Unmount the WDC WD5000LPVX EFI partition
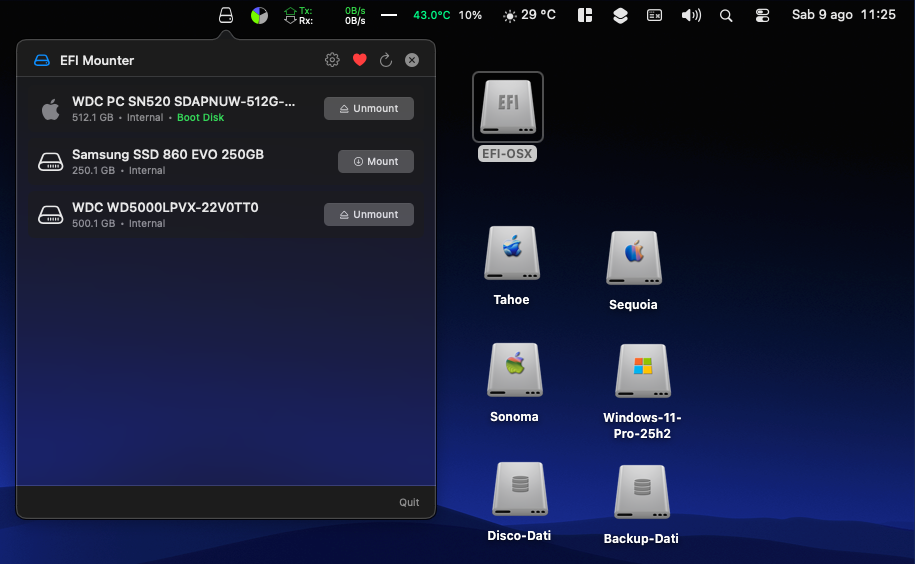This screenshot has width=915, height=564. (x=369, y=215)
